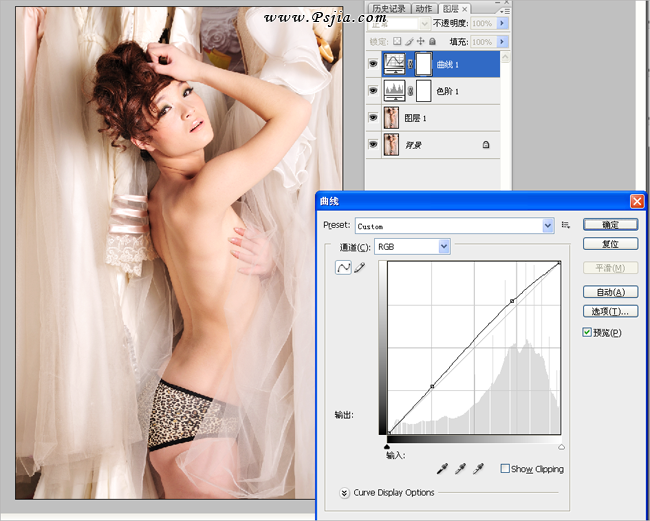Open the channel RGB dropdown
Viewport: 650px width, 521px height.
tap(444, 247)
